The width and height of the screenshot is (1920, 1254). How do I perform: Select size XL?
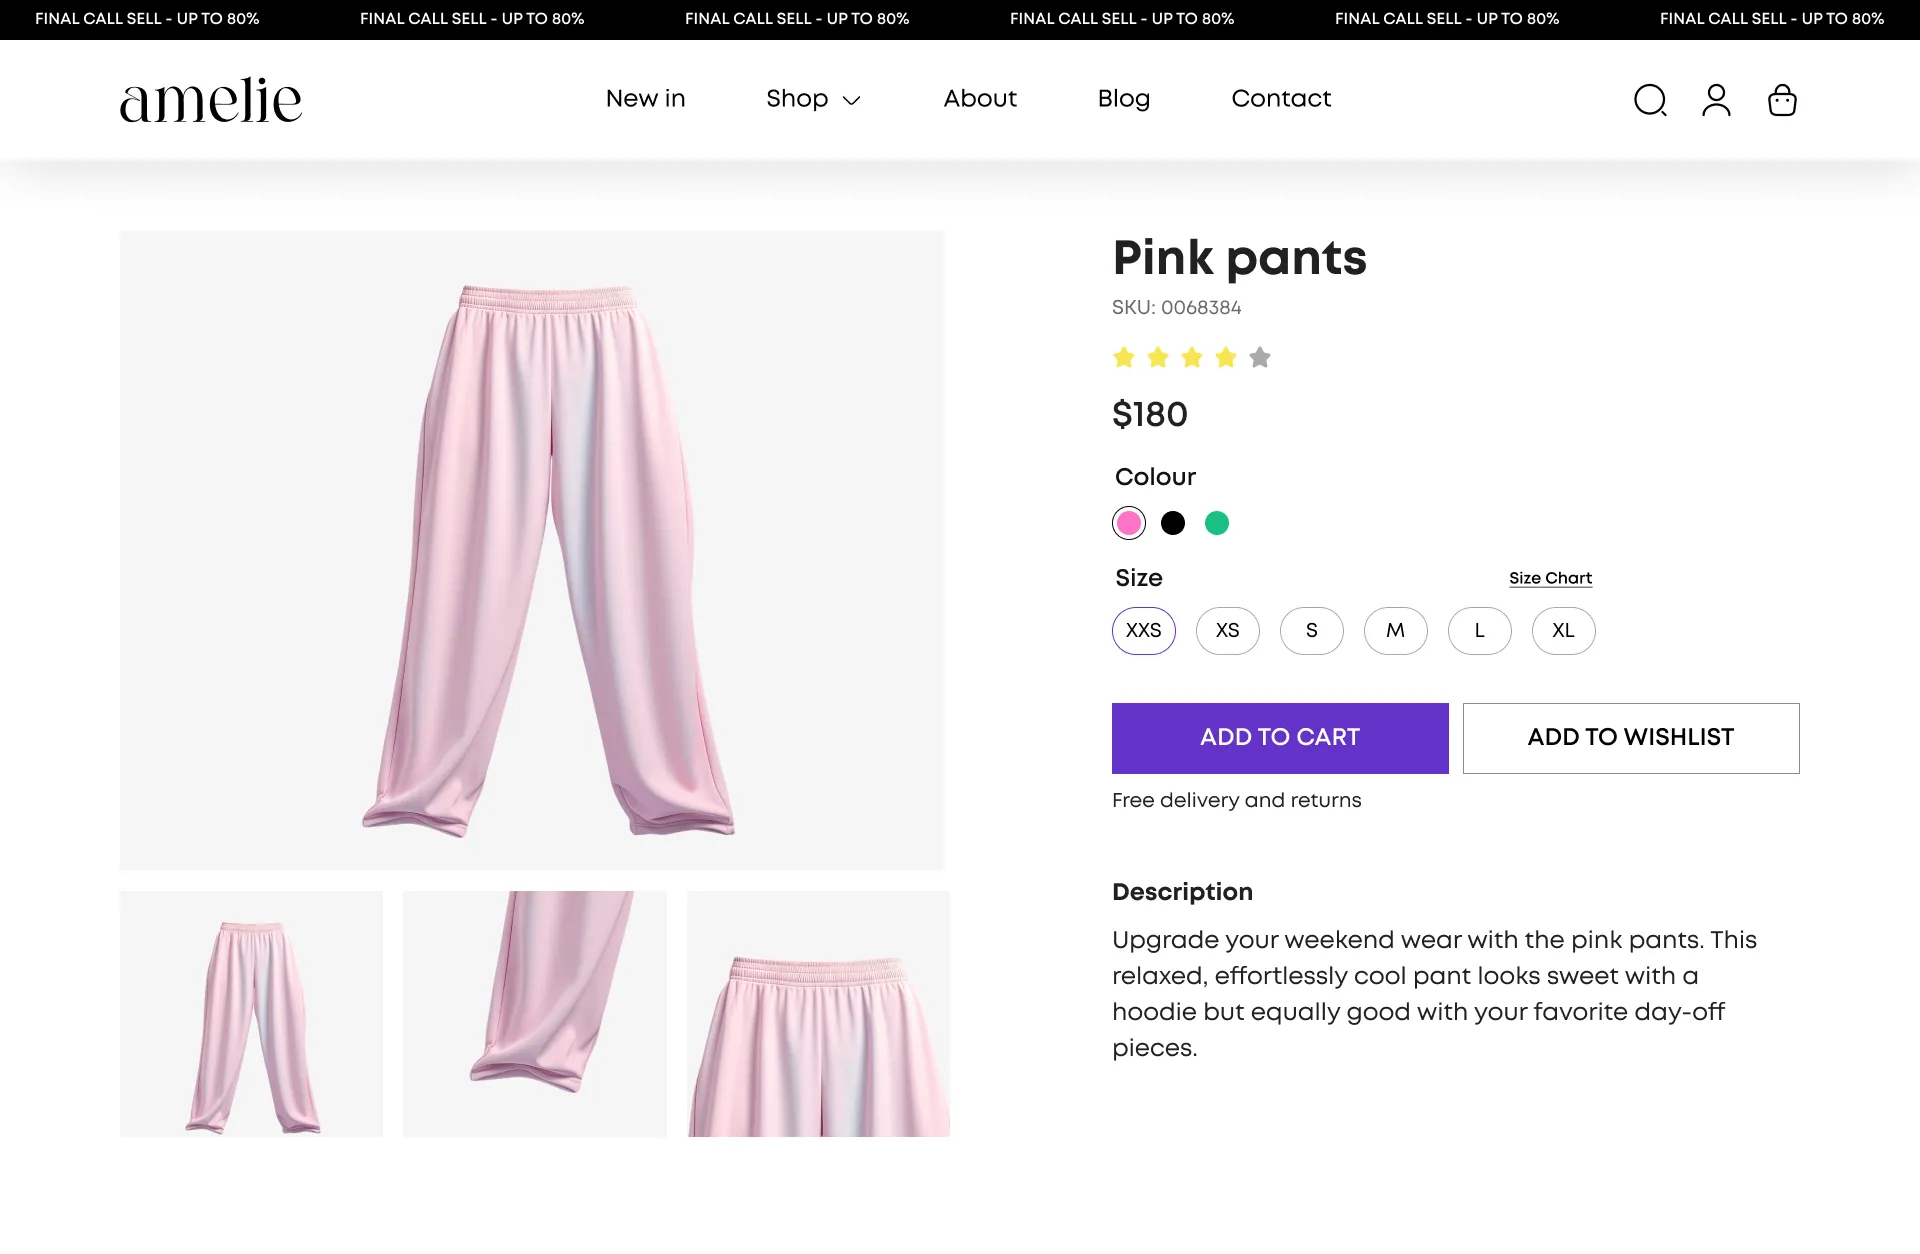(x=1564, y=631)
